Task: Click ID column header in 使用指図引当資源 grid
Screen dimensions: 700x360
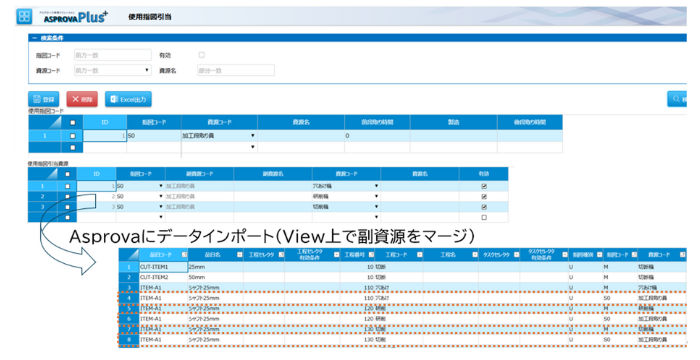Action: tap(96, 174)
